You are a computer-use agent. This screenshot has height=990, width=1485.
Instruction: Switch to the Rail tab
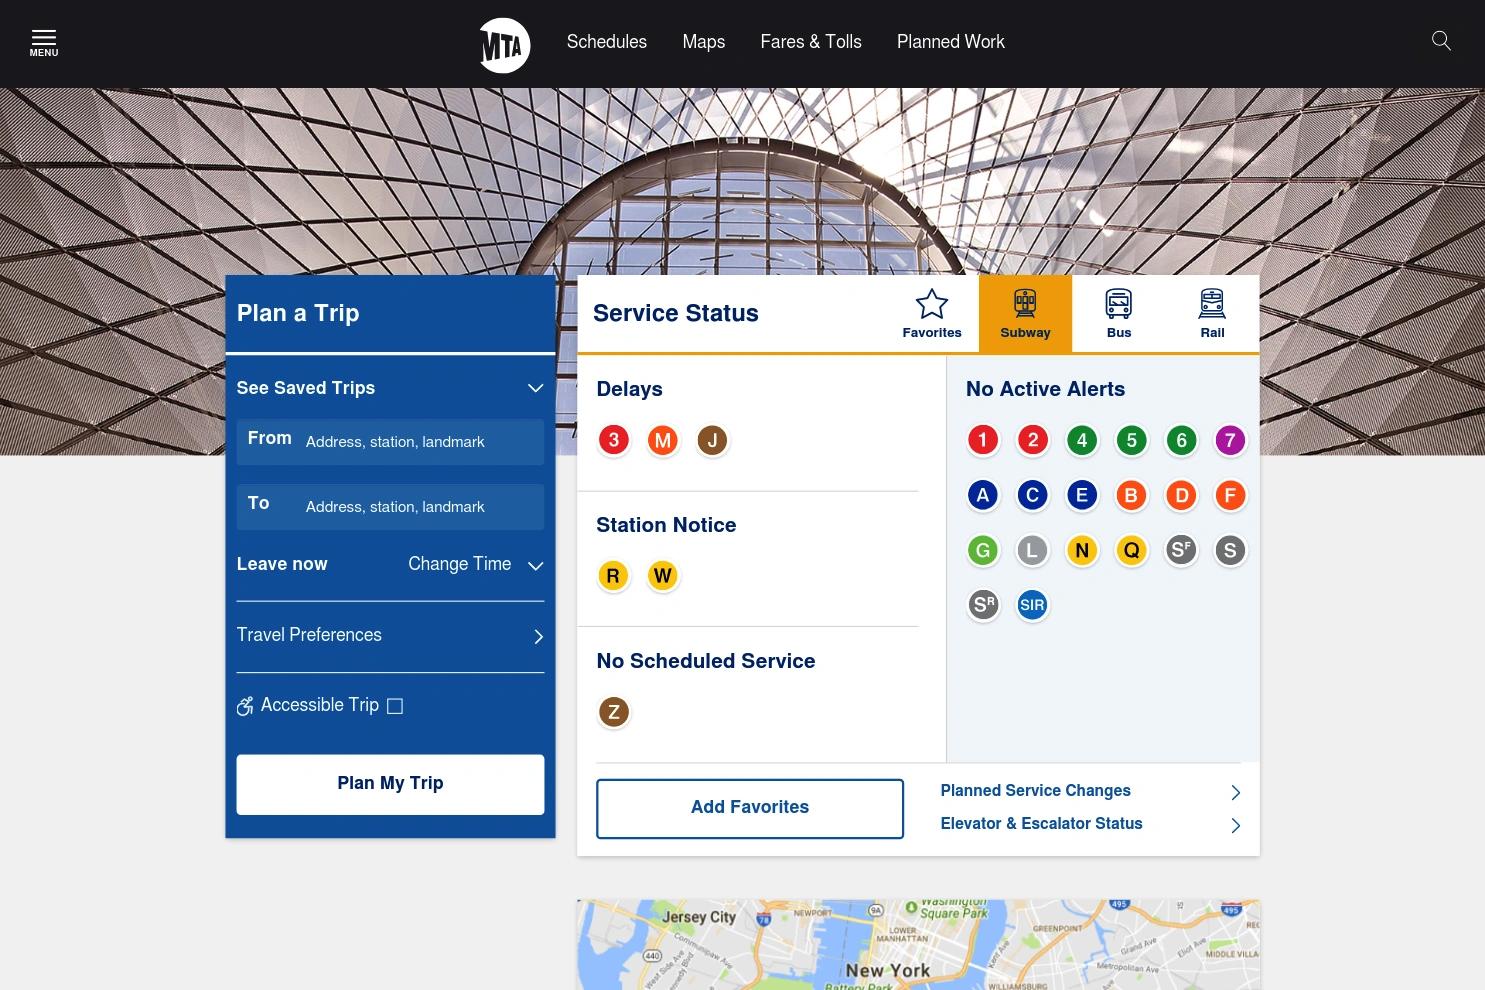(x=1212, y=314)
